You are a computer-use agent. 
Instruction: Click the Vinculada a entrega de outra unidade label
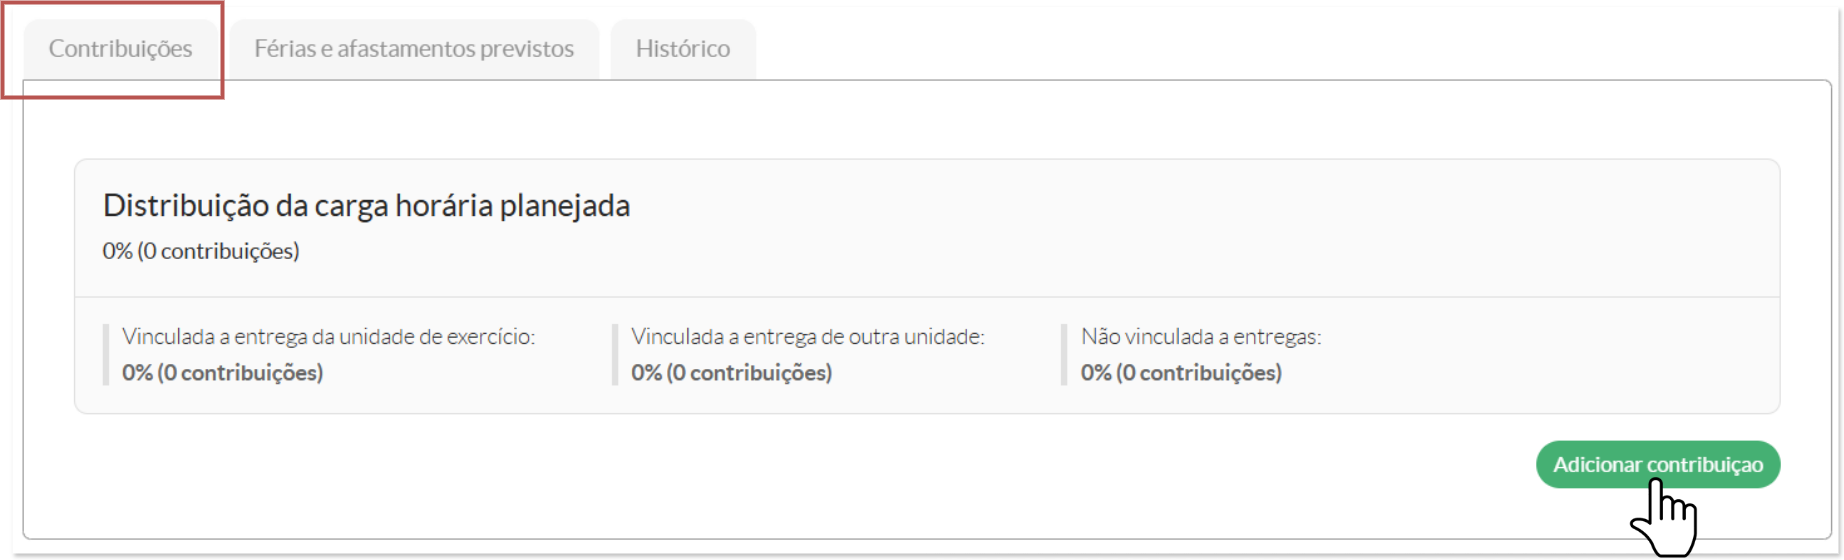tap(808, 337)
